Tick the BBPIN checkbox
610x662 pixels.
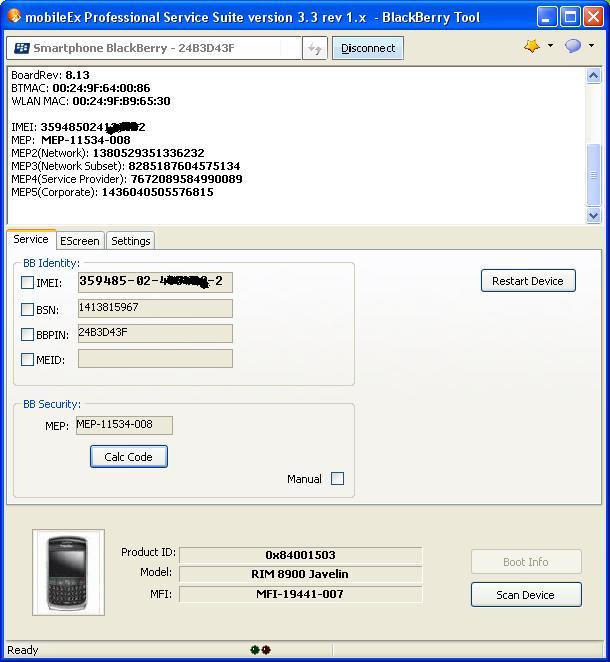pyautogui.click(x=27, y=335)
